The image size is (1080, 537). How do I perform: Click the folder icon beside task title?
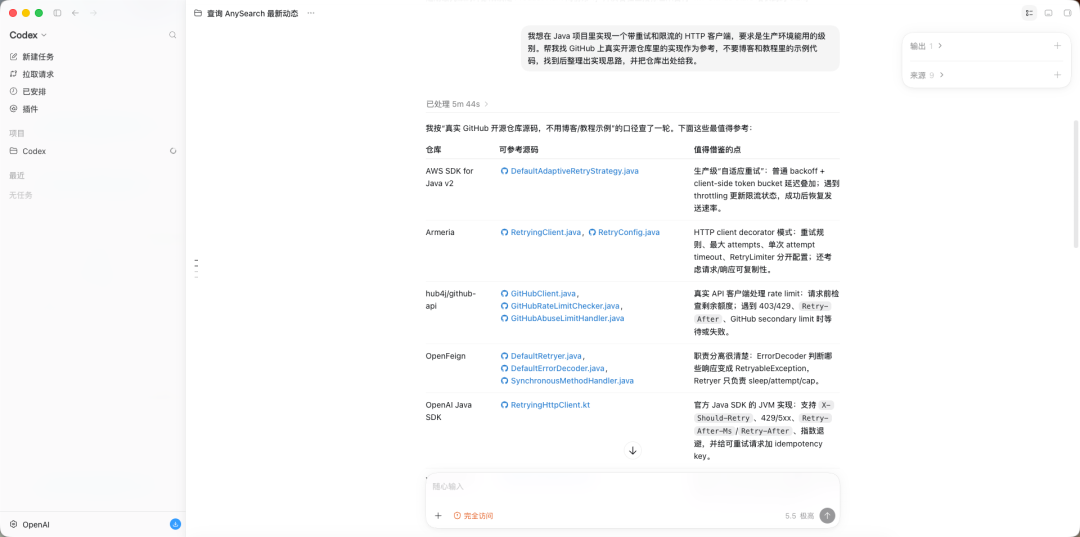click(198, 13)
